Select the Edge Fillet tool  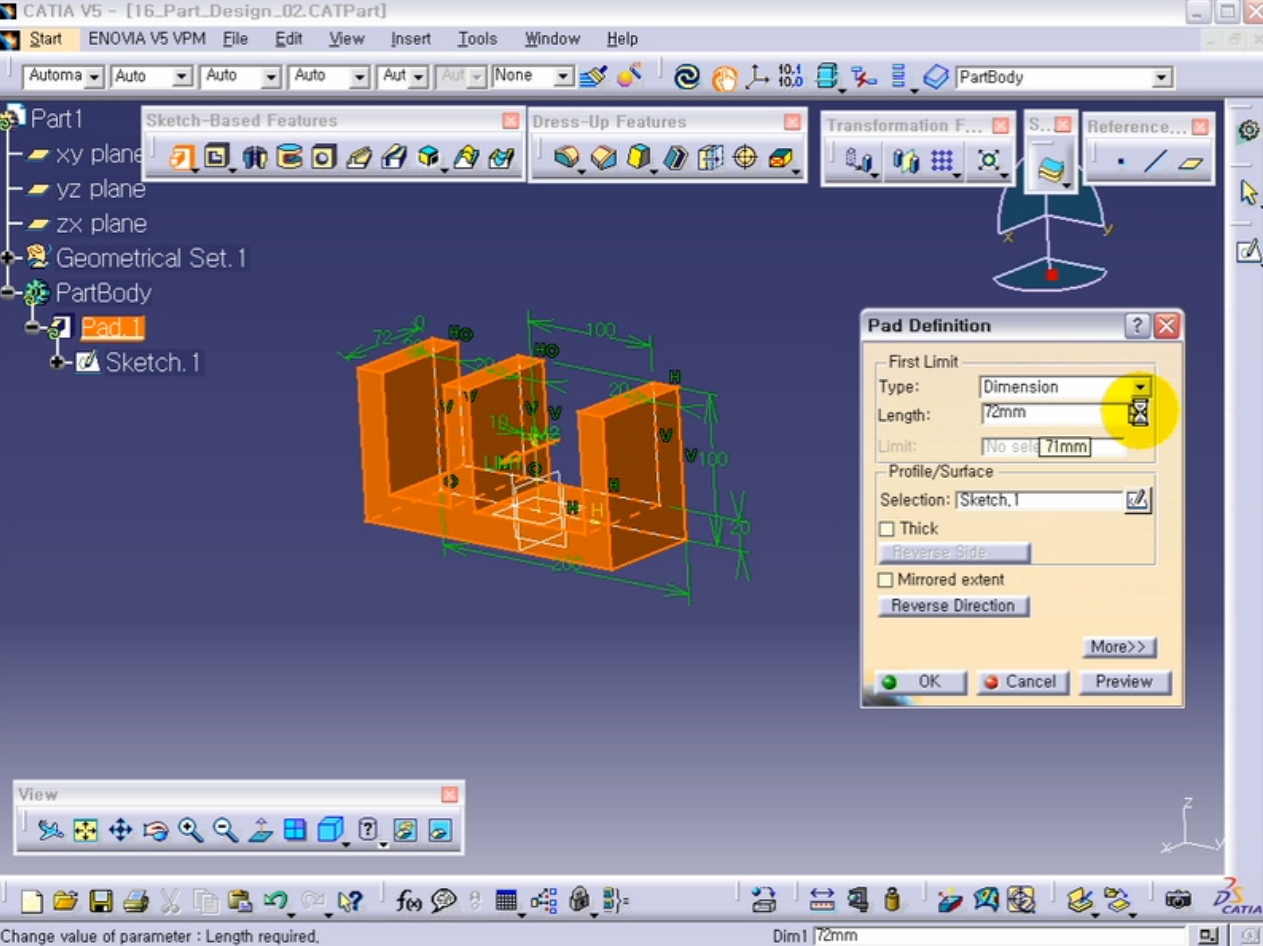568,156
